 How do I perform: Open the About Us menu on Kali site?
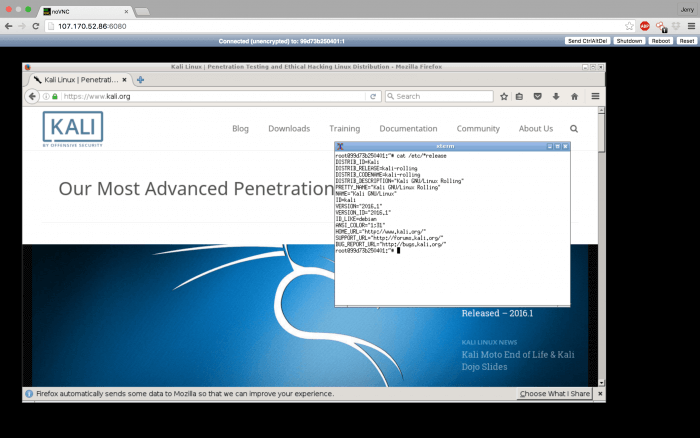(x=536, y=129)
